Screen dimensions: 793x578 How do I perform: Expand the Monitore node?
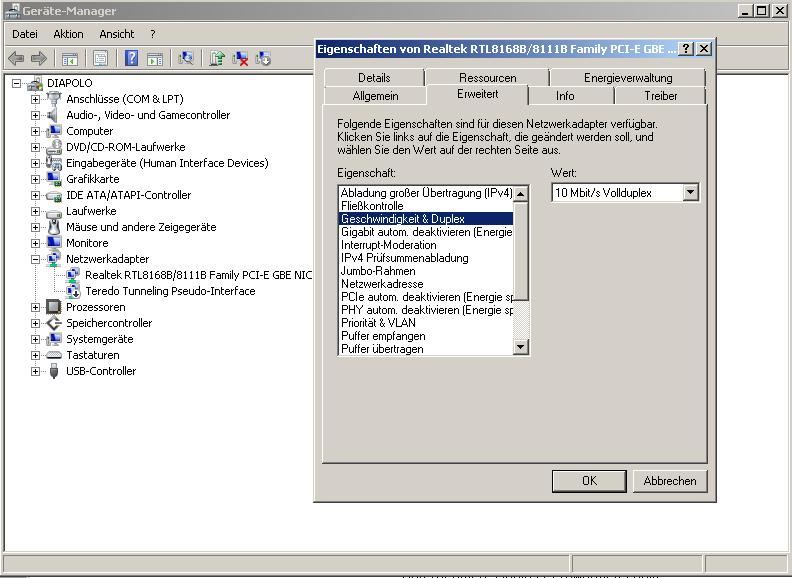click(x=35, y=243)
